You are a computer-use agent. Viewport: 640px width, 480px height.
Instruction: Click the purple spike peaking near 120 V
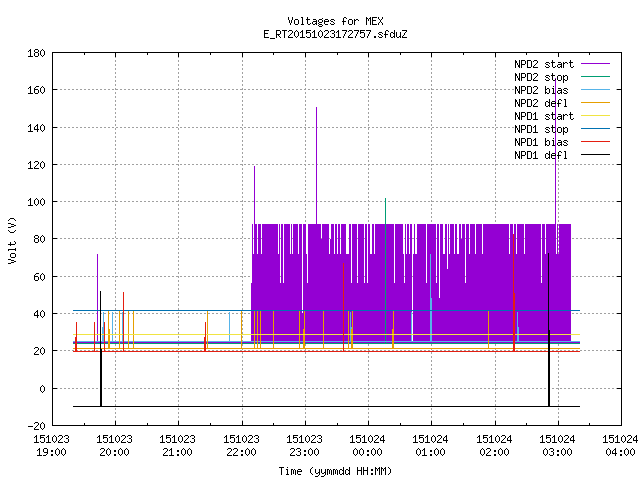(x=254, y=194)
